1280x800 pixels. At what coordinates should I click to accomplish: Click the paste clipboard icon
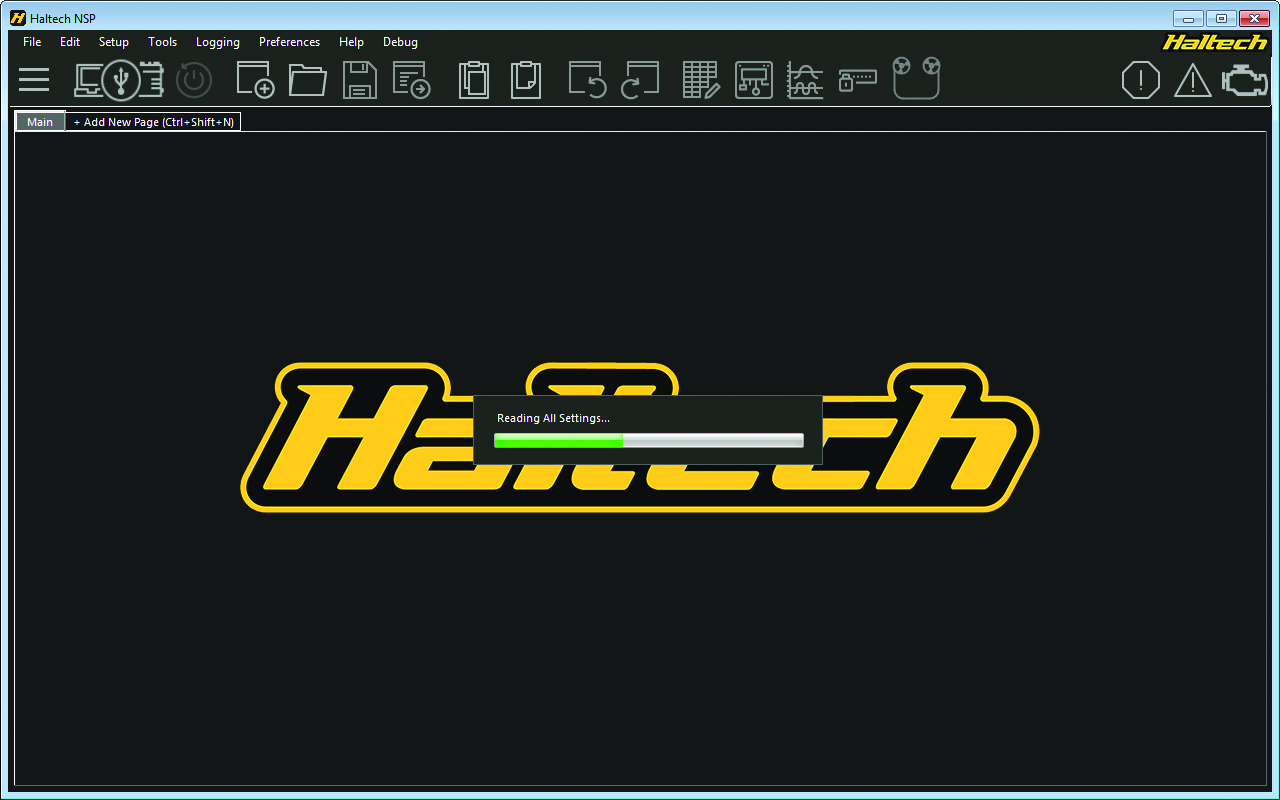tap(526, 80)
